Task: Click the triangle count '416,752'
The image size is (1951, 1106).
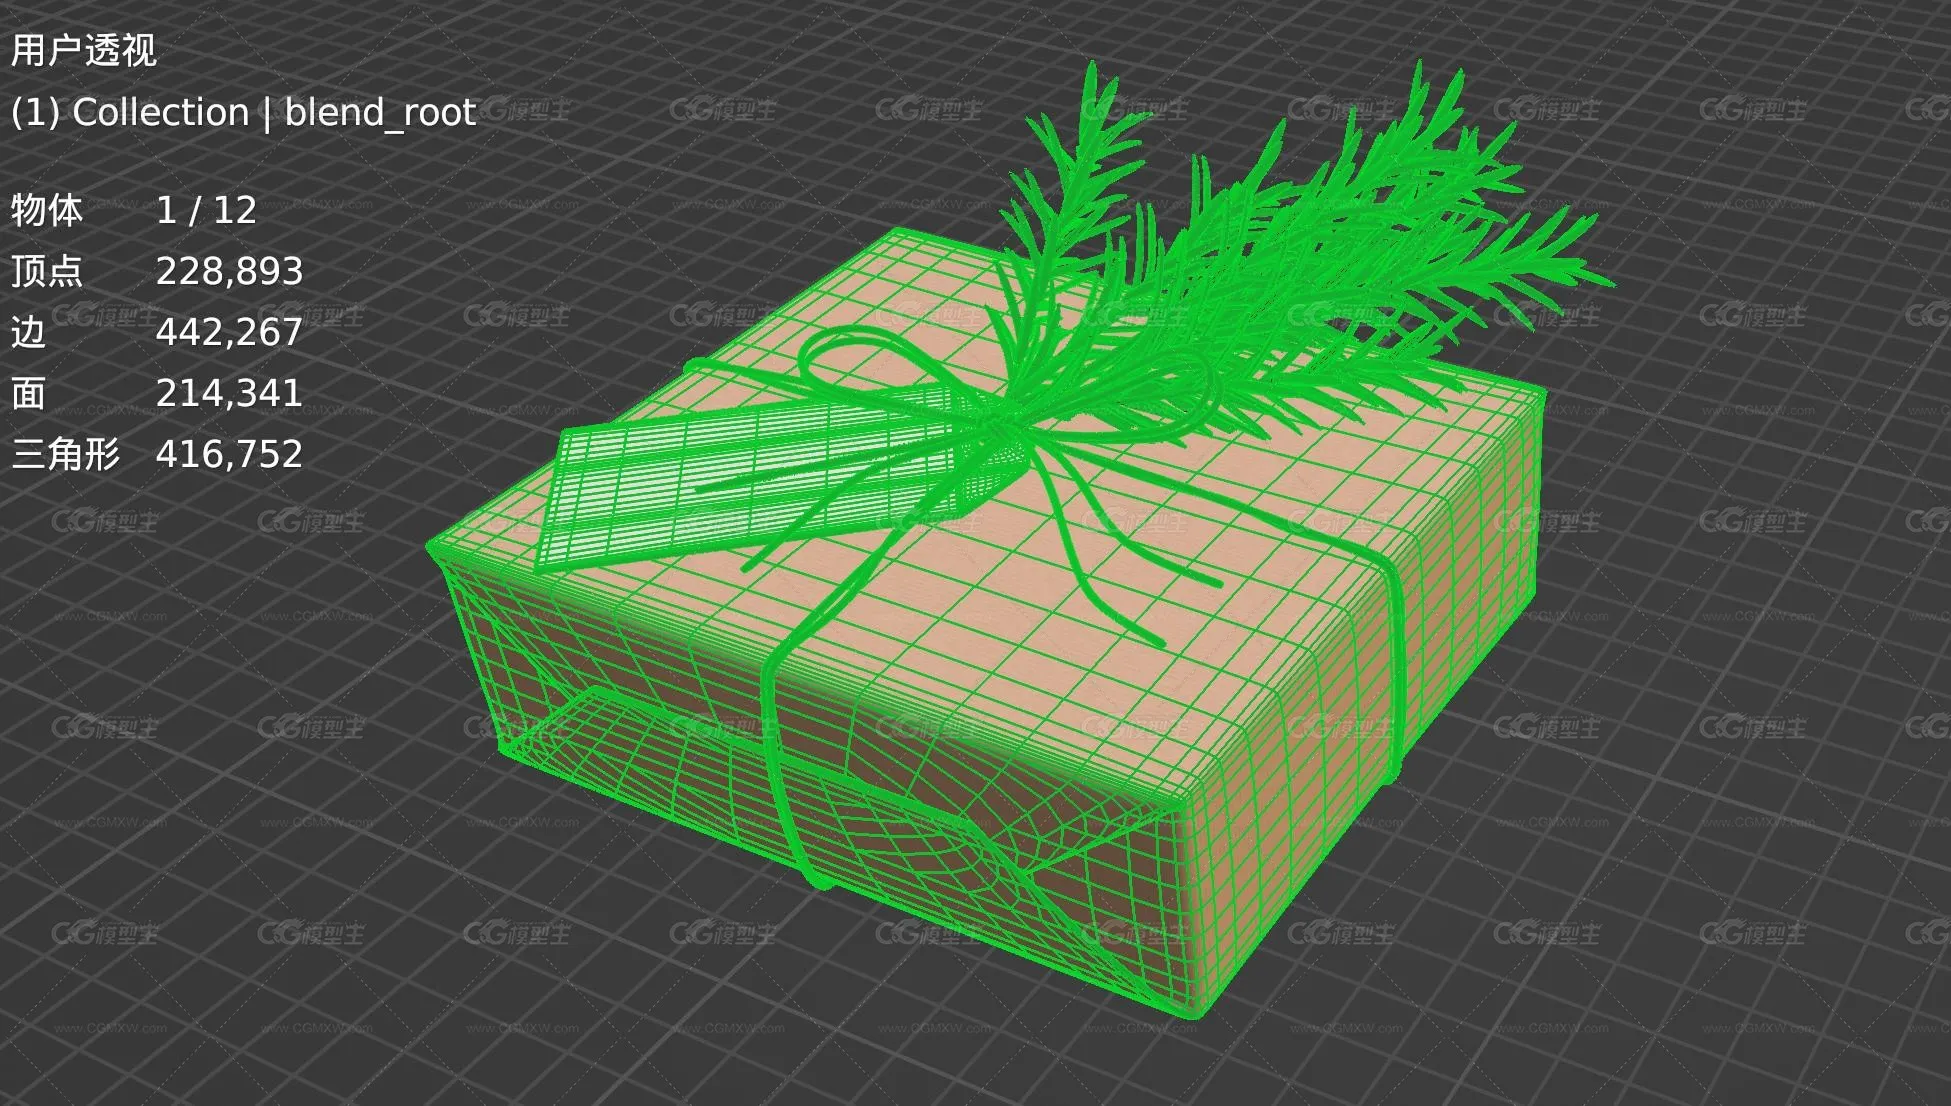Action: coord(229,454)
